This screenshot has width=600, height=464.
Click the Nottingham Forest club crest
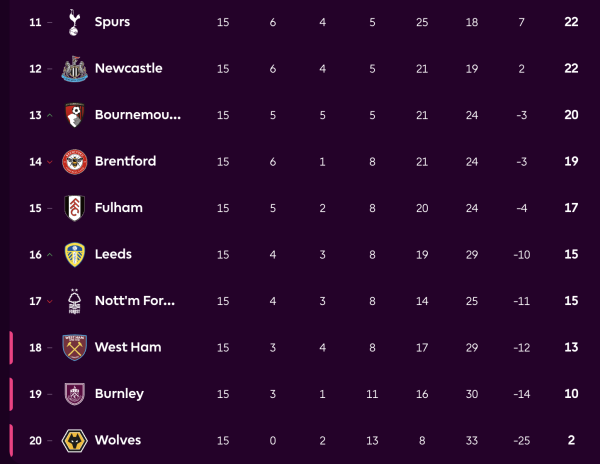74,301
